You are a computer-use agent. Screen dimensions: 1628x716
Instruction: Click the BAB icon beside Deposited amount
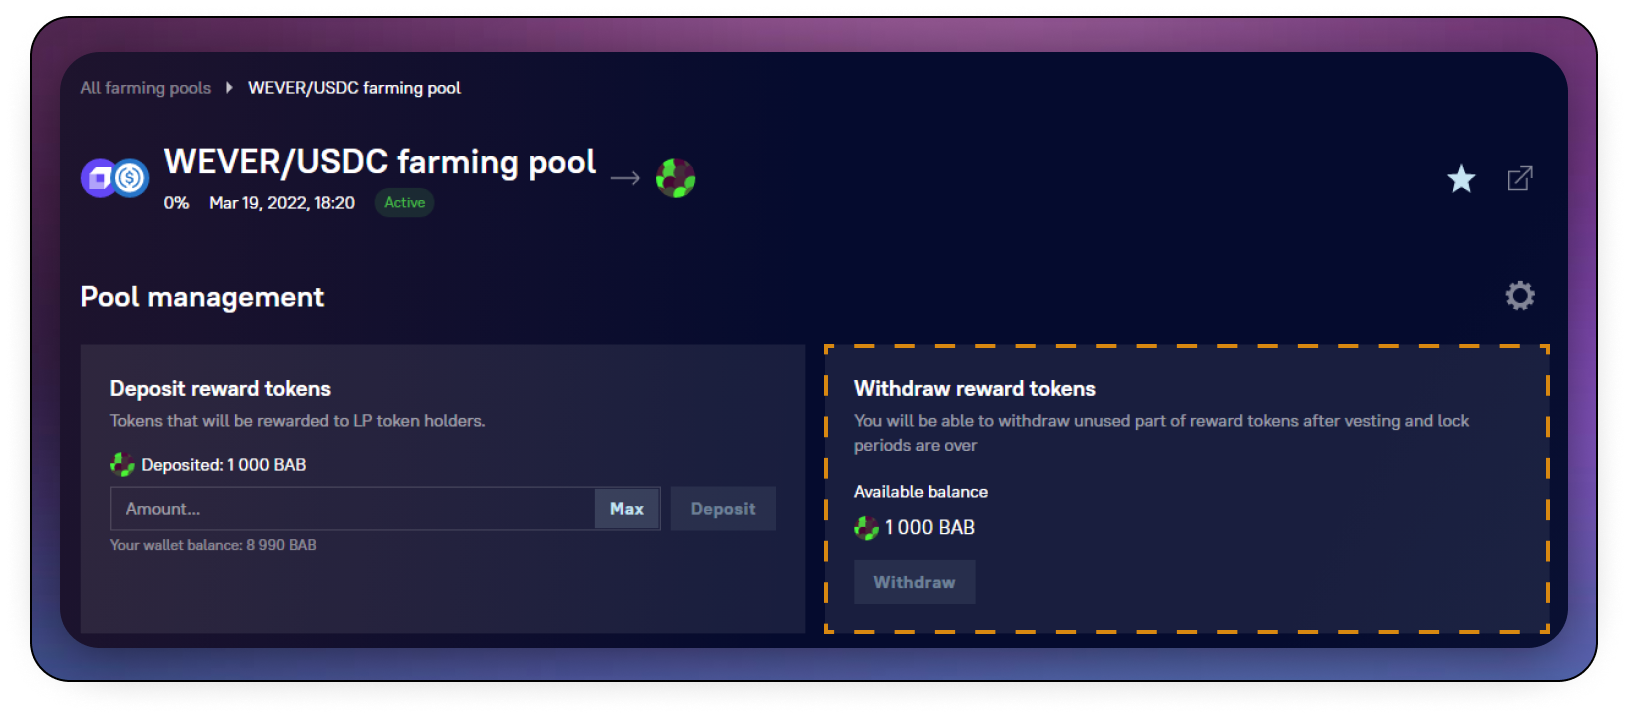122,465
